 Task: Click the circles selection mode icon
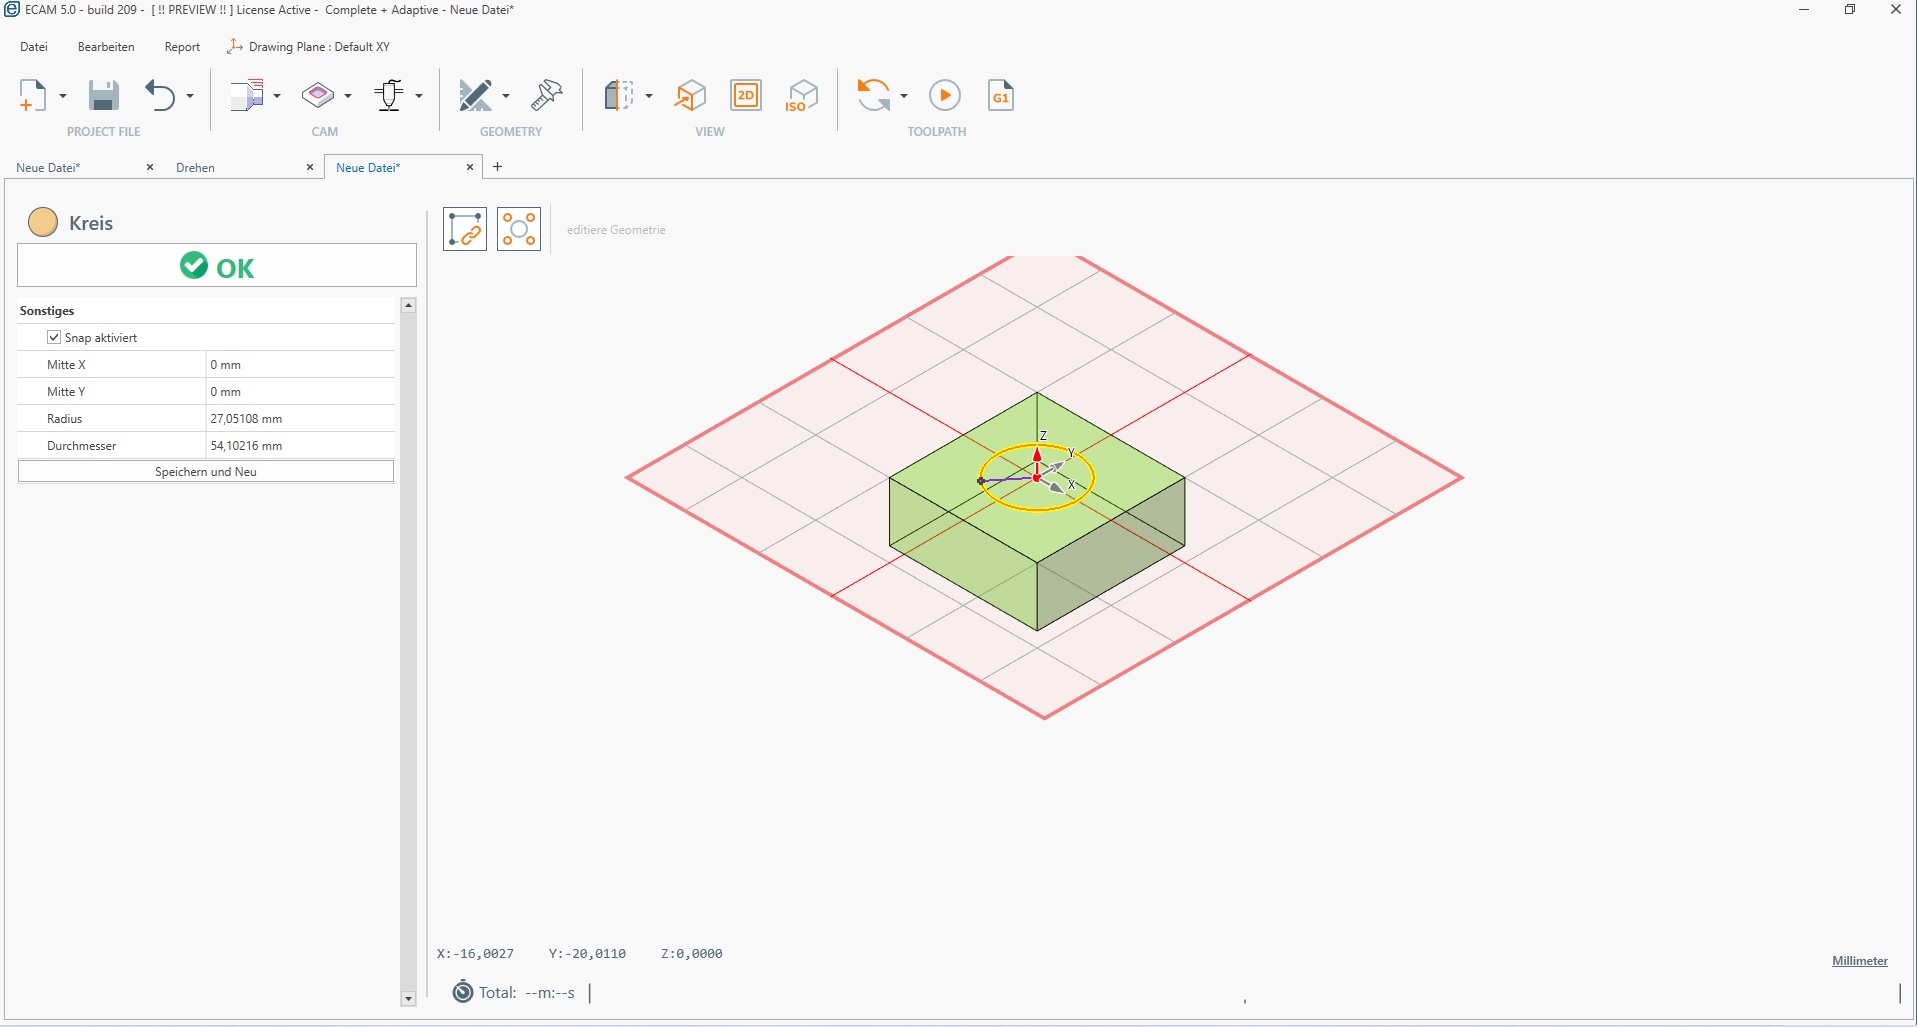point(519,230)
